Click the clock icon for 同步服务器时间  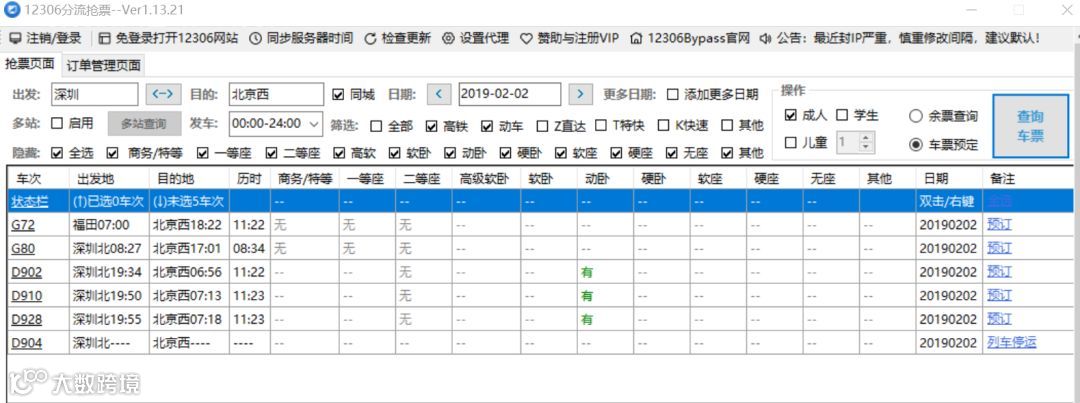tap(255, 38)
